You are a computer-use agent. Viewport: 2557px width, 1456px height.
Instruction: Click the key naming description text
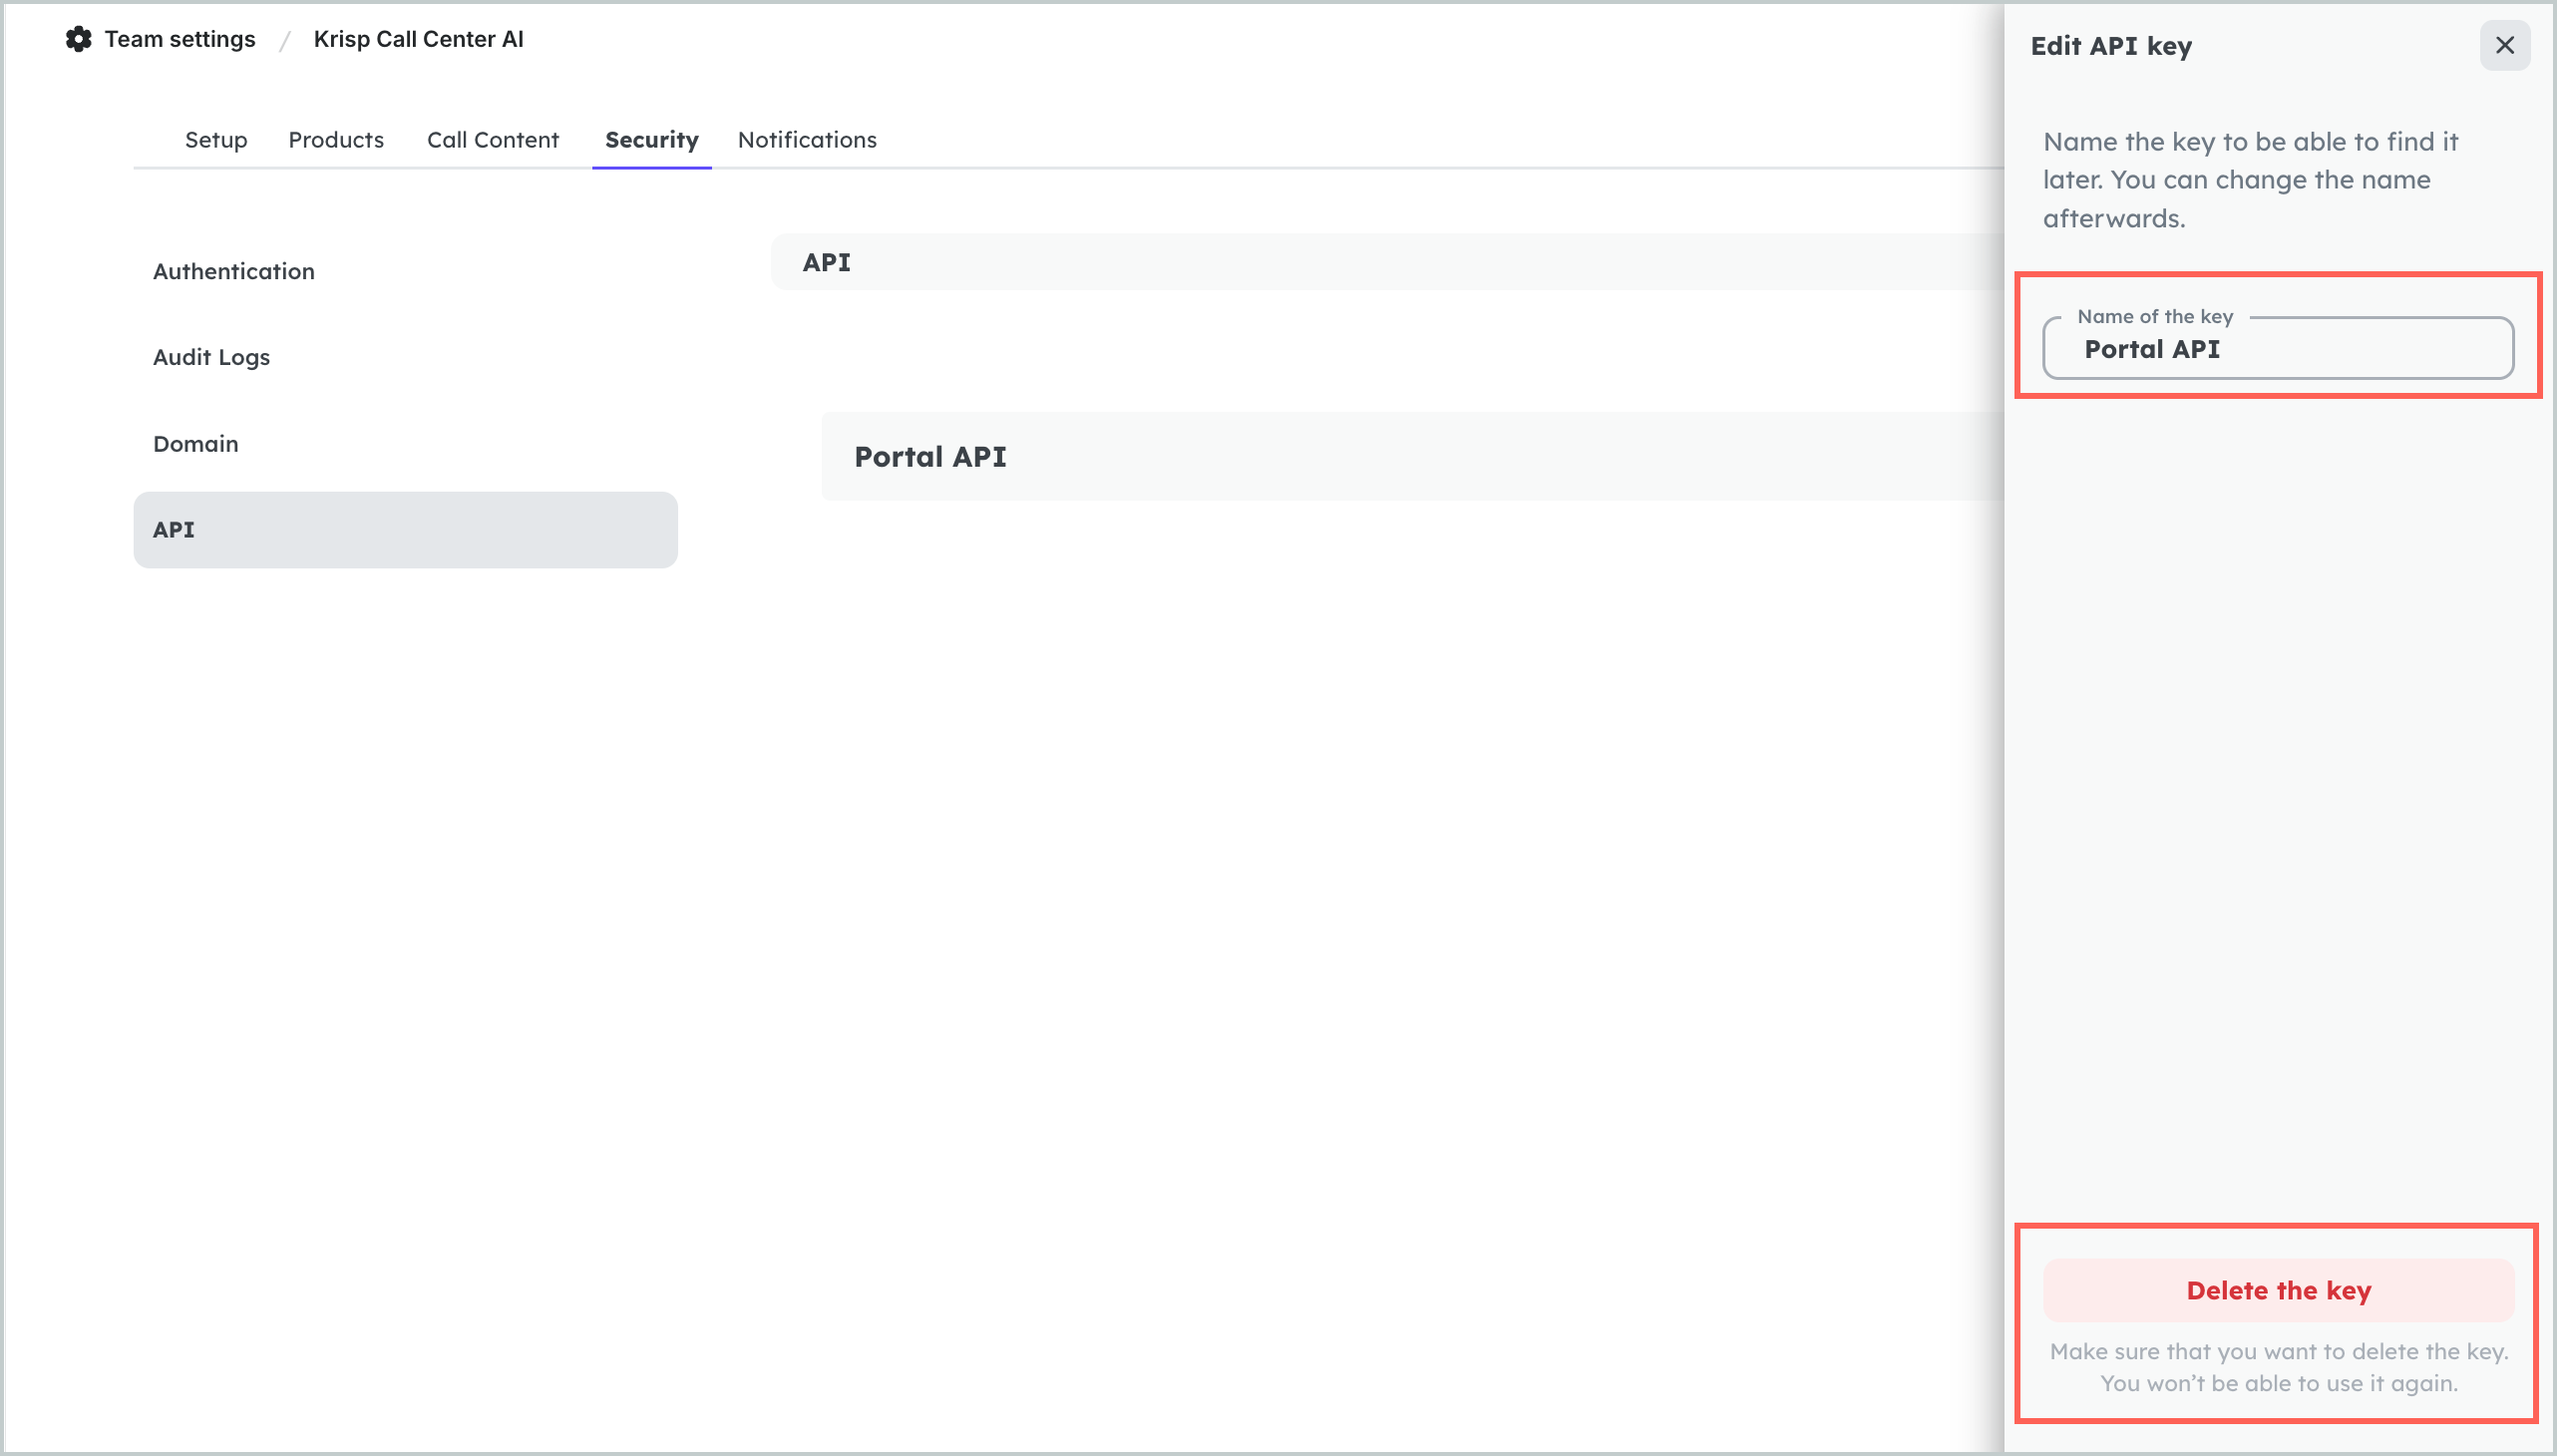point(2249,180)
